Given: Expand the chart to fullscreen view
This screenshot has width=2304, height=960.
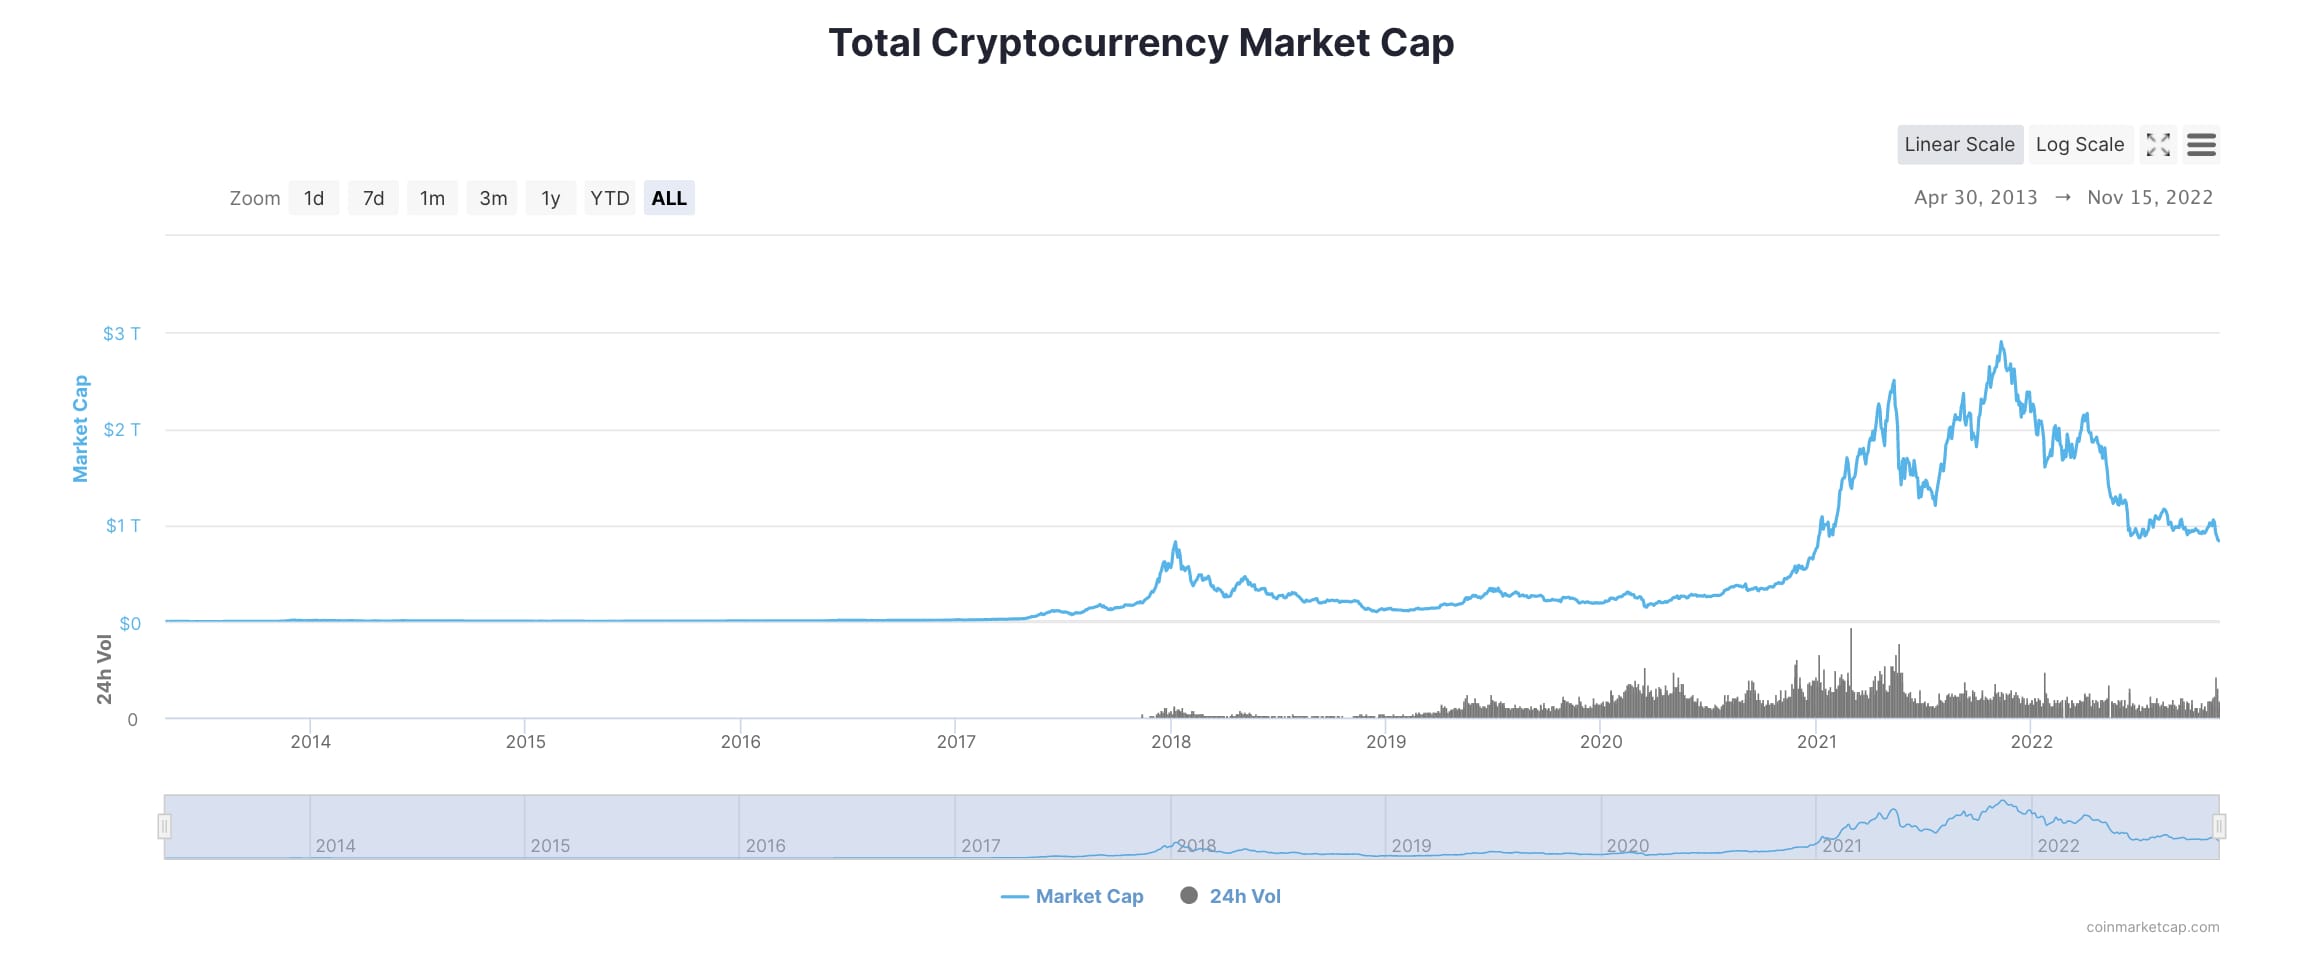Looking at the screenshot, I should 2158,144.
